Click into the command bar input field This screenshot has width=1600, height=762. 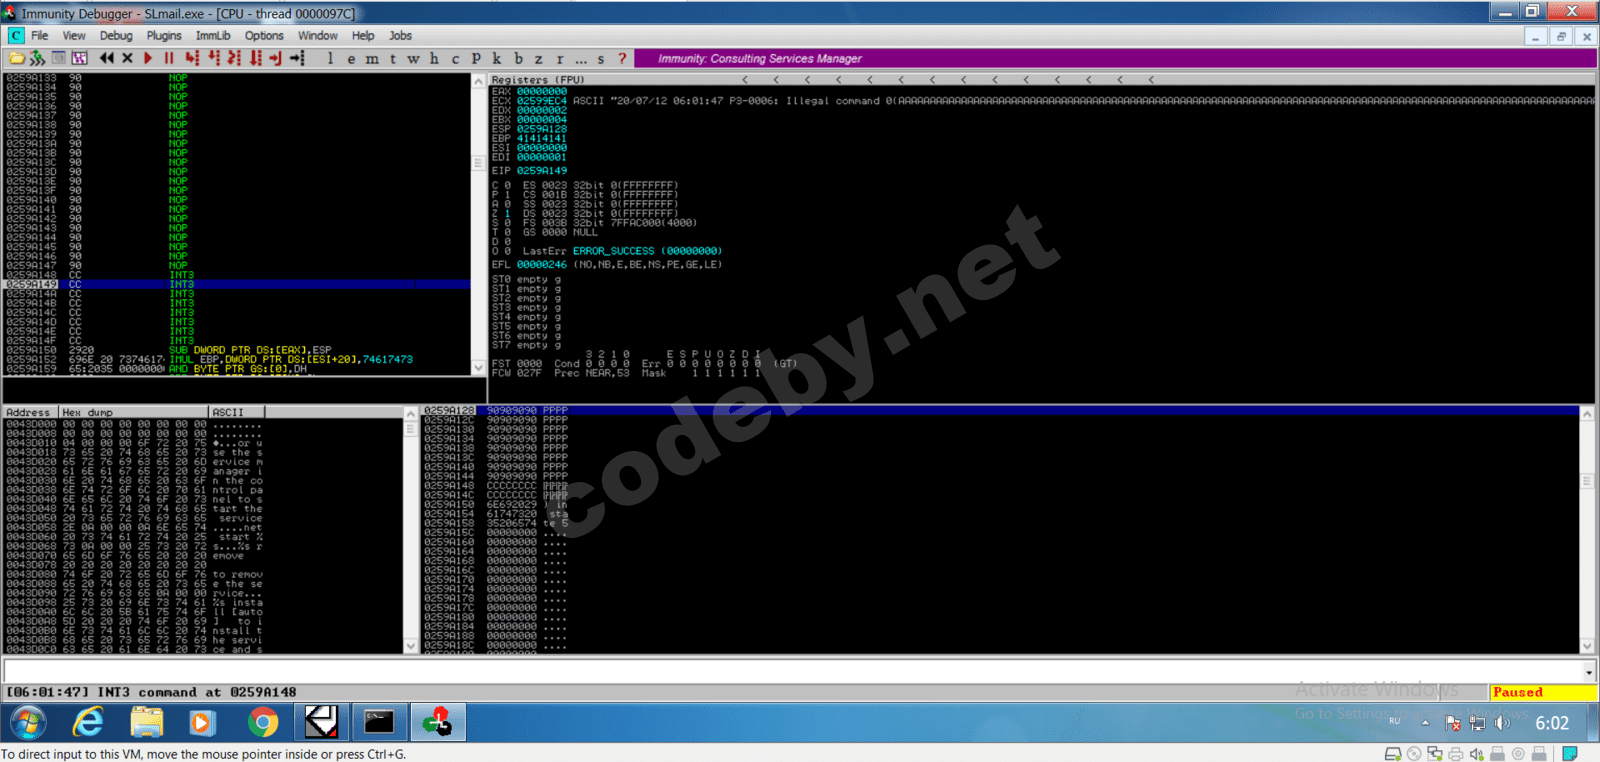[792, 672]
